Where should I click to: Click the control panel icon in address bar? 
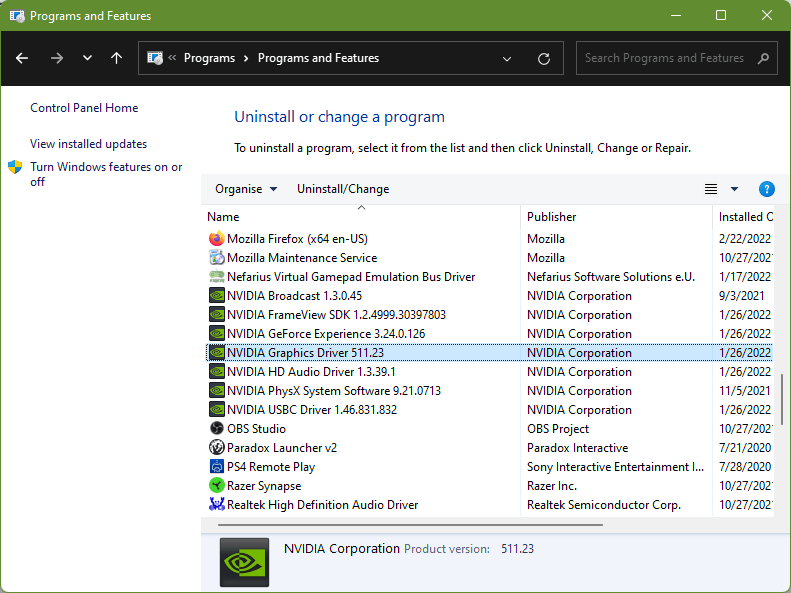(155, 58)
